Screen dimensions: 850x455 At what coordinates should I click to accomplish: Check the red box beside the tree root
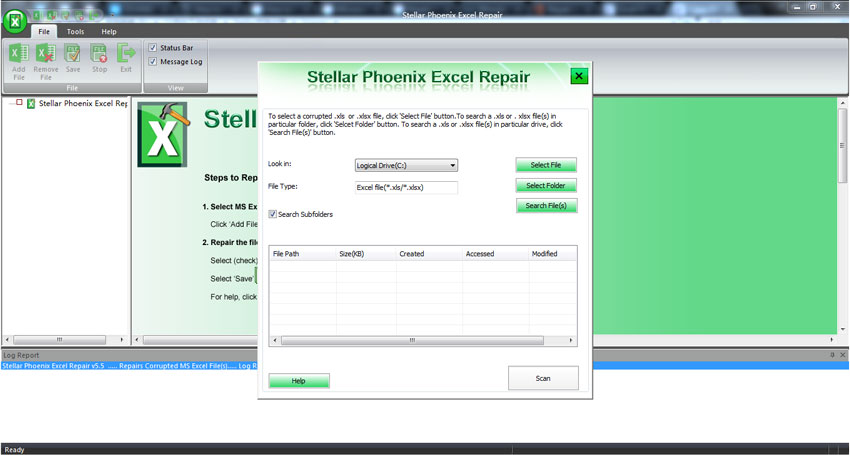[x=19, y=102]
